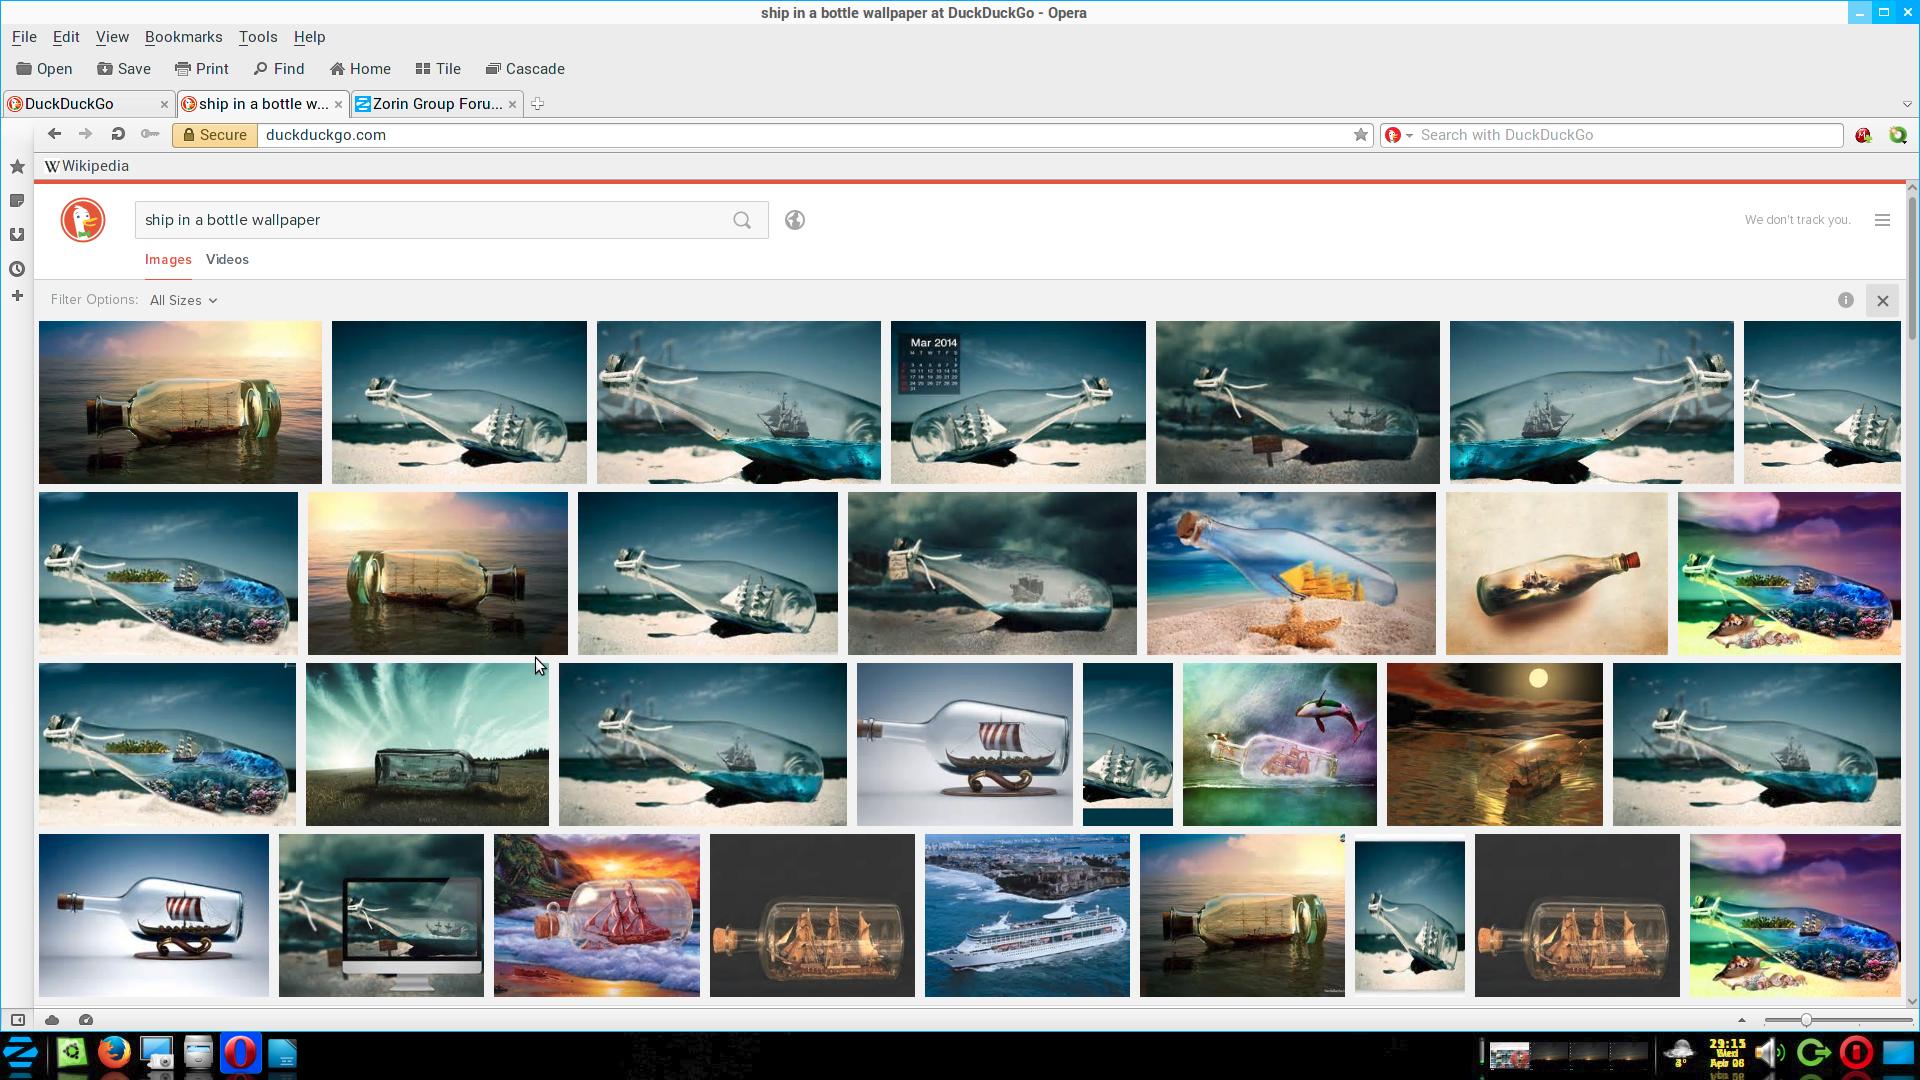Expand the tab list arrow at the far right of the tab bar
Screen dimensions: 1920x1080
point(1906,104)
